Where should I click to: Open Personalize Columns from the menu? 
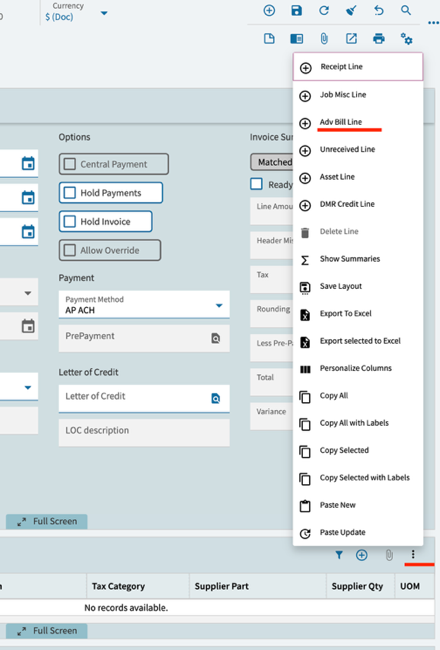(358, 369)
